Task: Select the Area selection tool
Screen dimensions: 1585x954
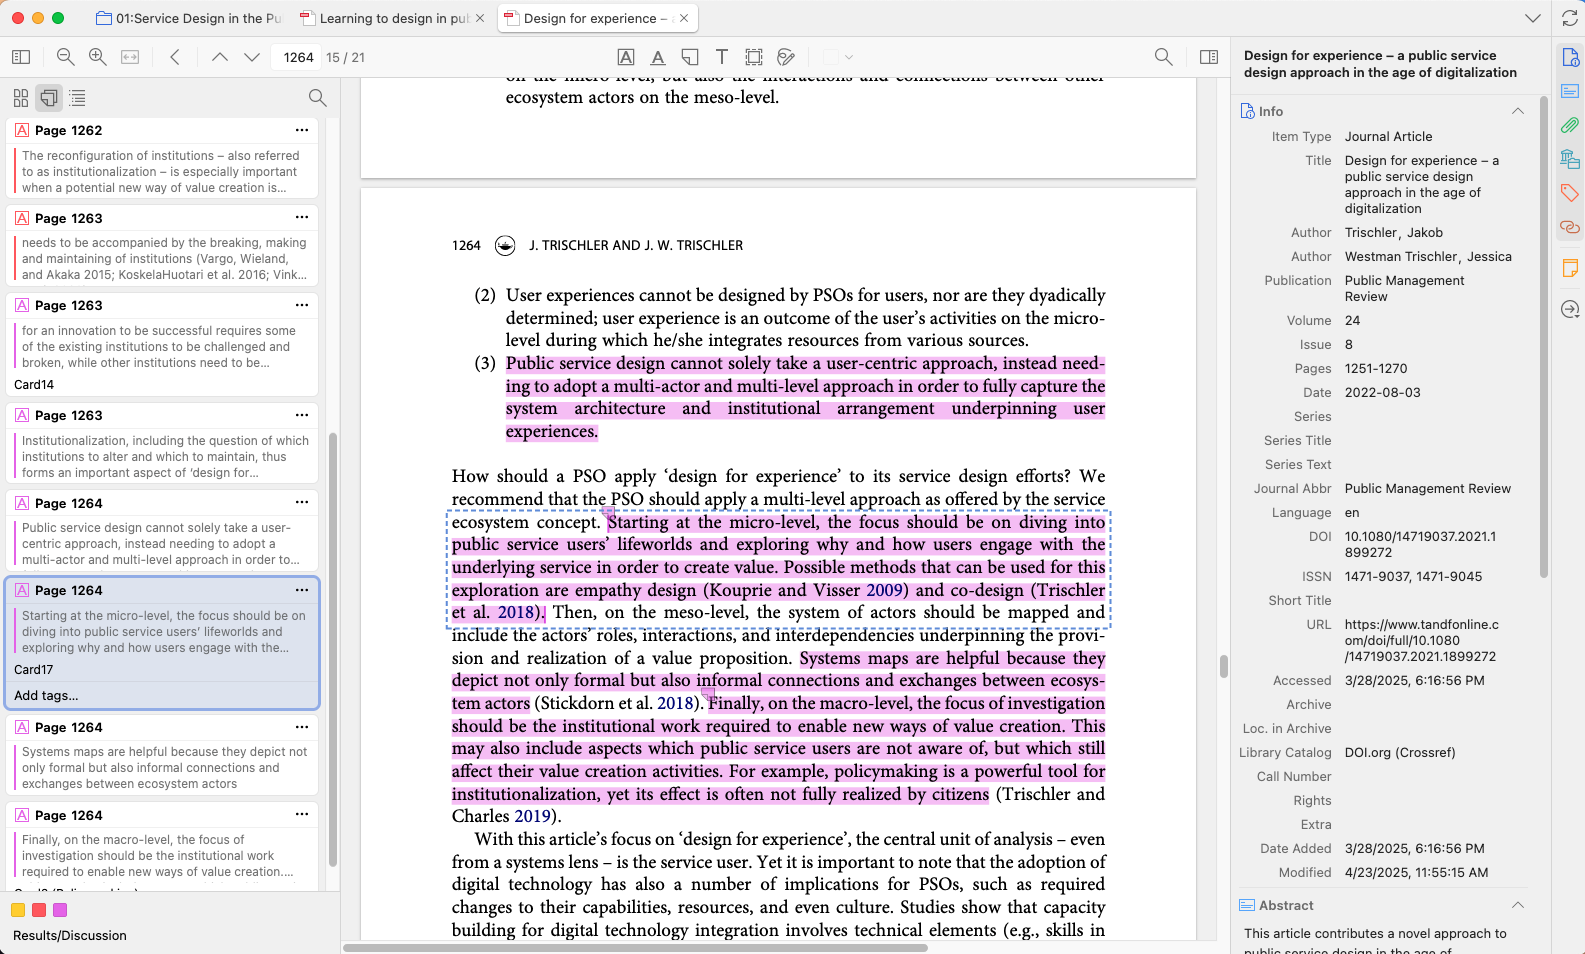Action: [x=754, y=57]
